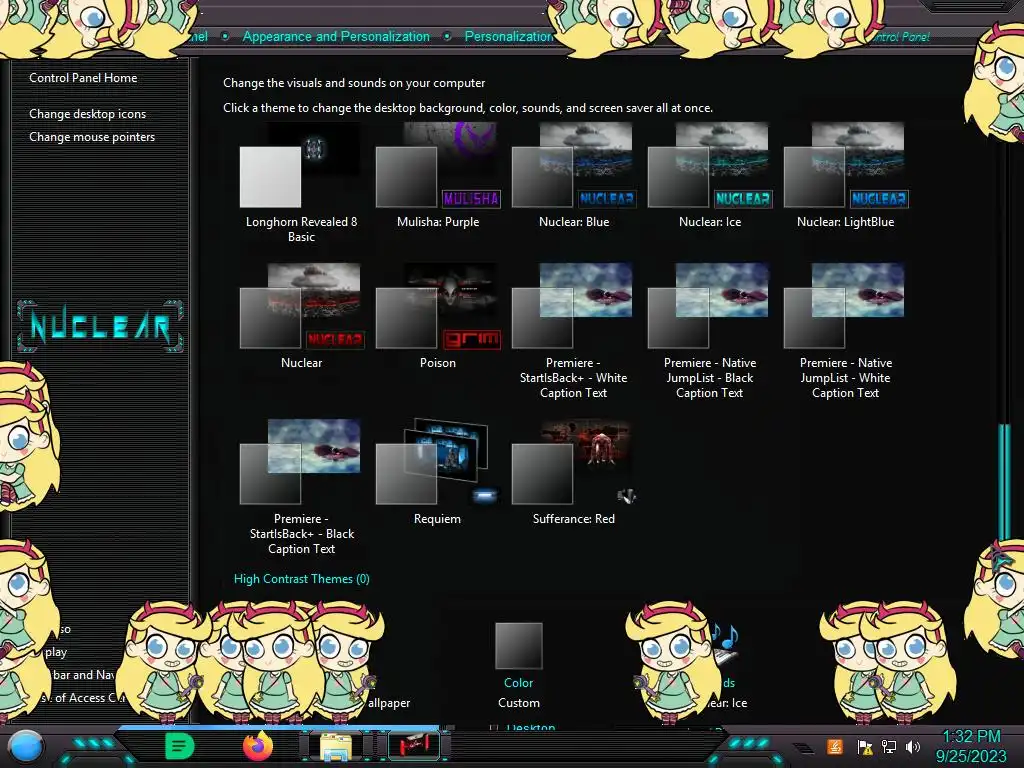
Task: Apply the Sufferance: Red theme
Action: 574,473
